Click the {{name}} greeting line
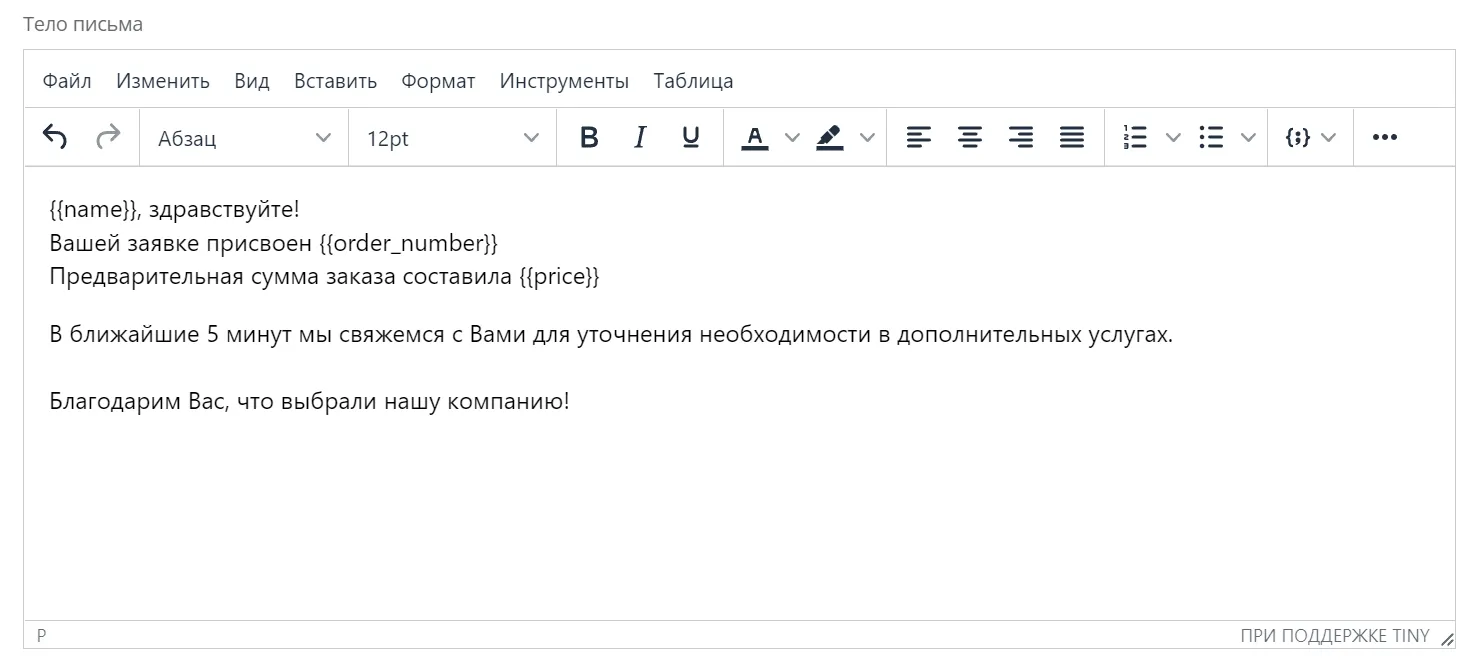Screen dimensions: 1477x670 (174, 210)
